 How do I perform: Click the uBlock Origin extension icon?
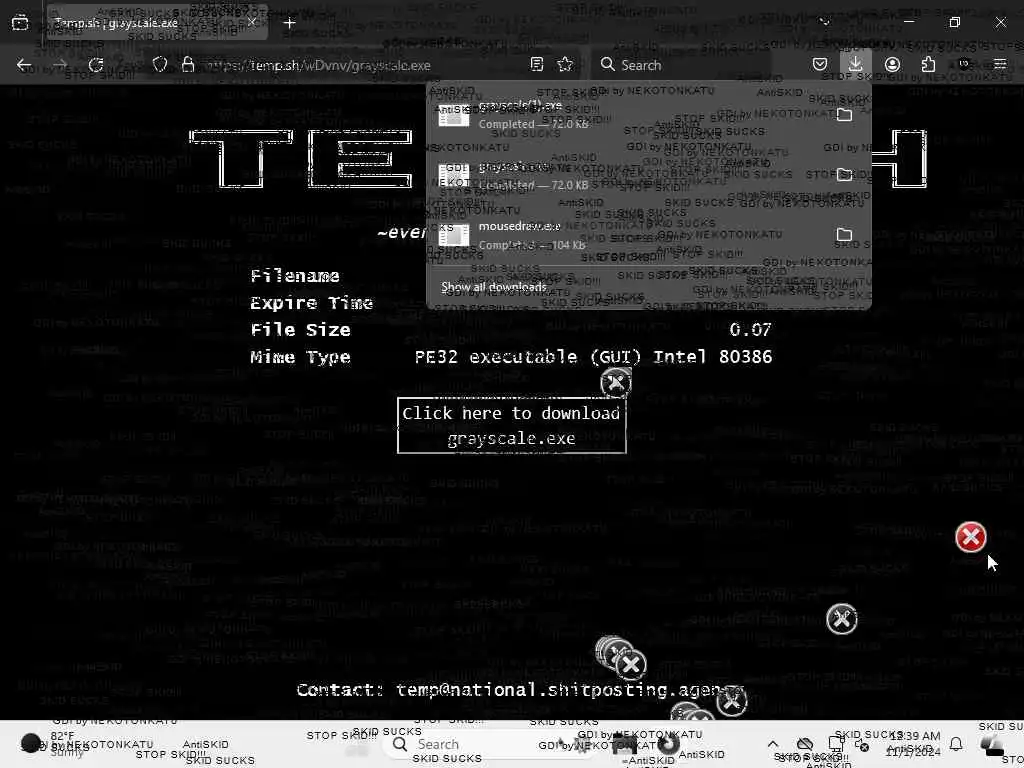coord(964,64)
